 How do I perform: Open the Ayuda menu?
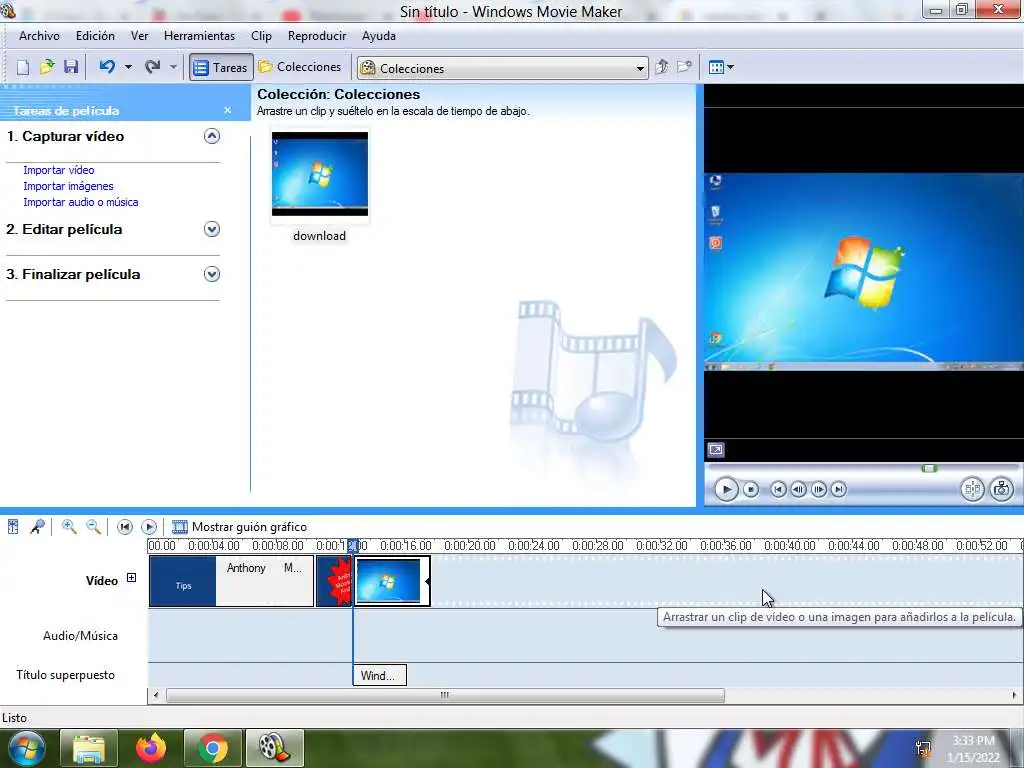point(379,36)
